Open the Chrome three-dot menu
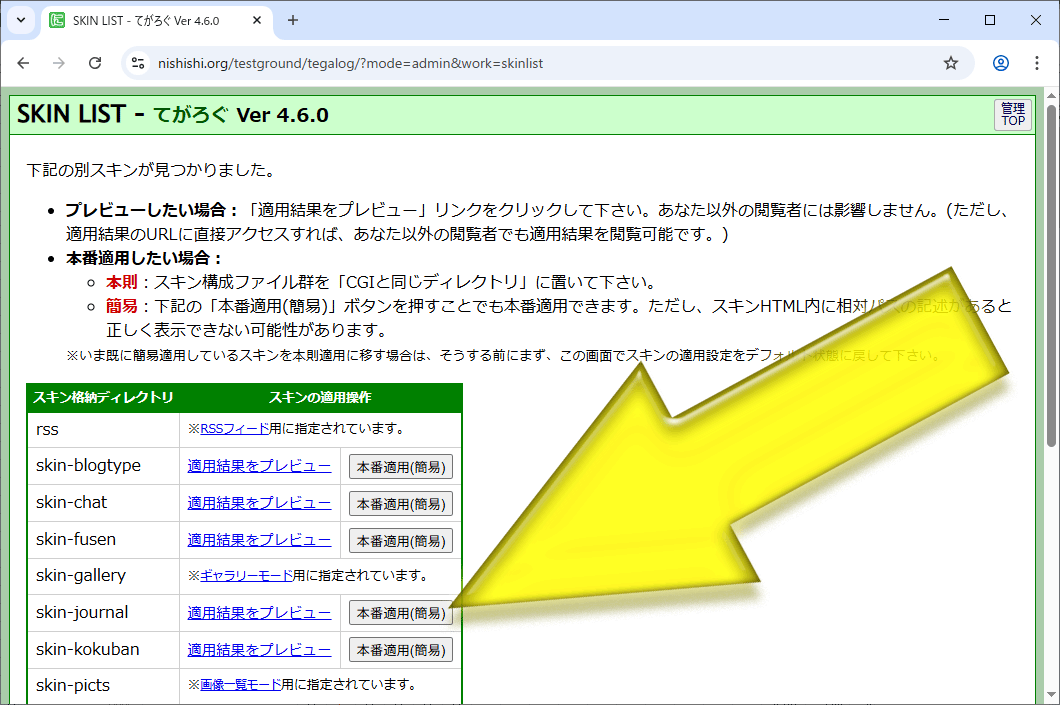 (1037, 63)
